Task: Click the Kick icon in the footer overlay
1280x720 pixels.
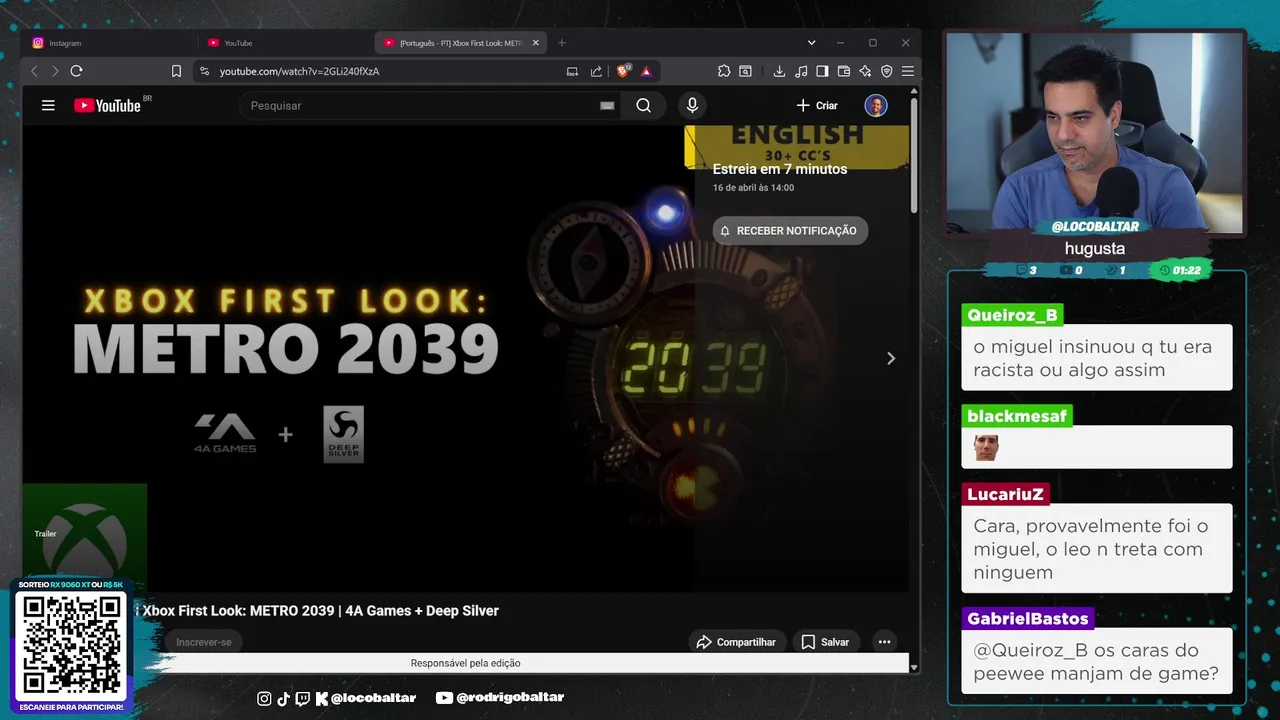Action: coord(322,698)
